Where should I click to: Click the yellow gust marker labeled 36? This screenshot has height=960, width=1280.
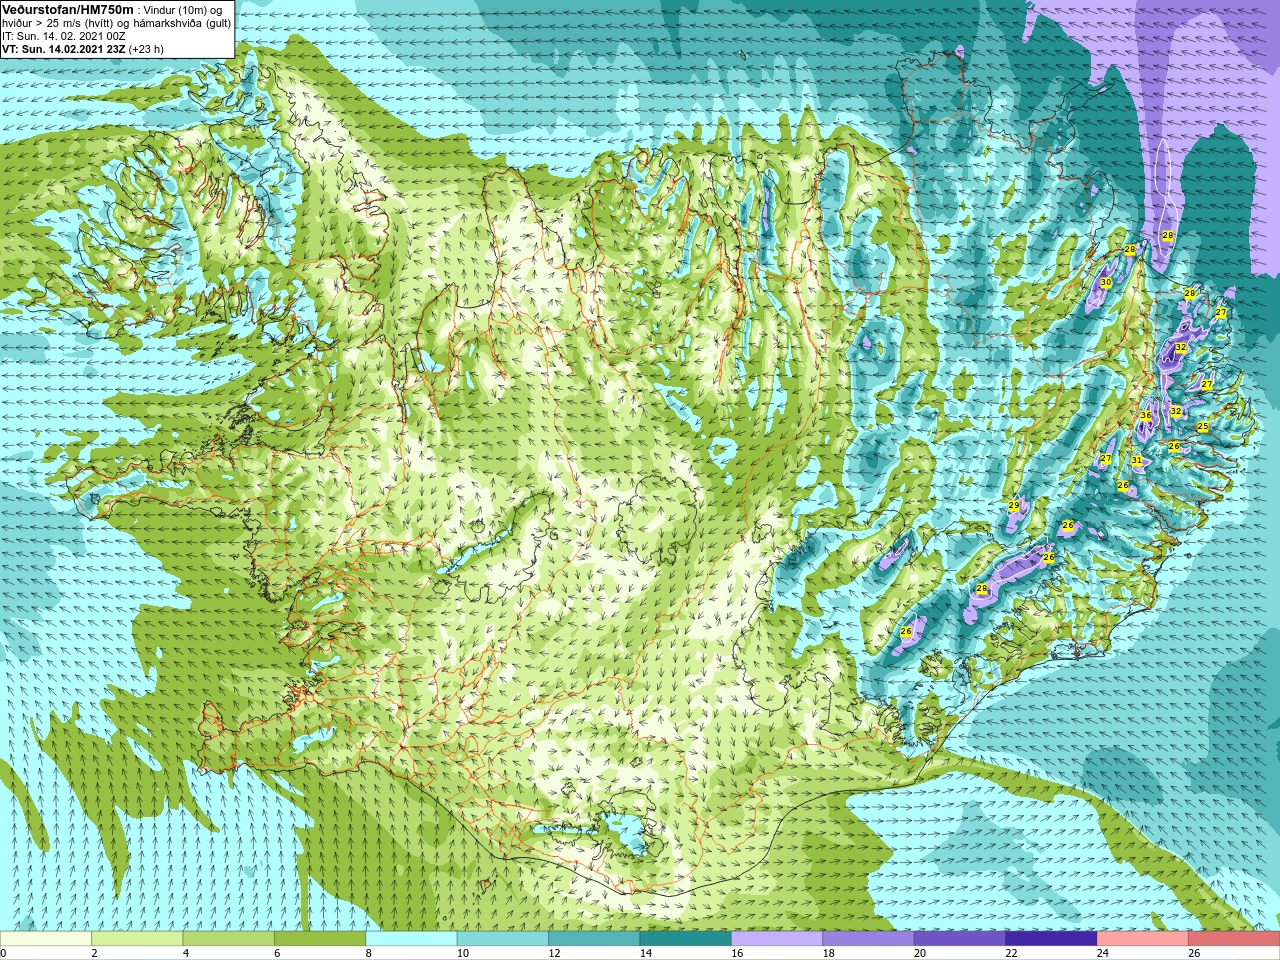tap(1146, 415)
